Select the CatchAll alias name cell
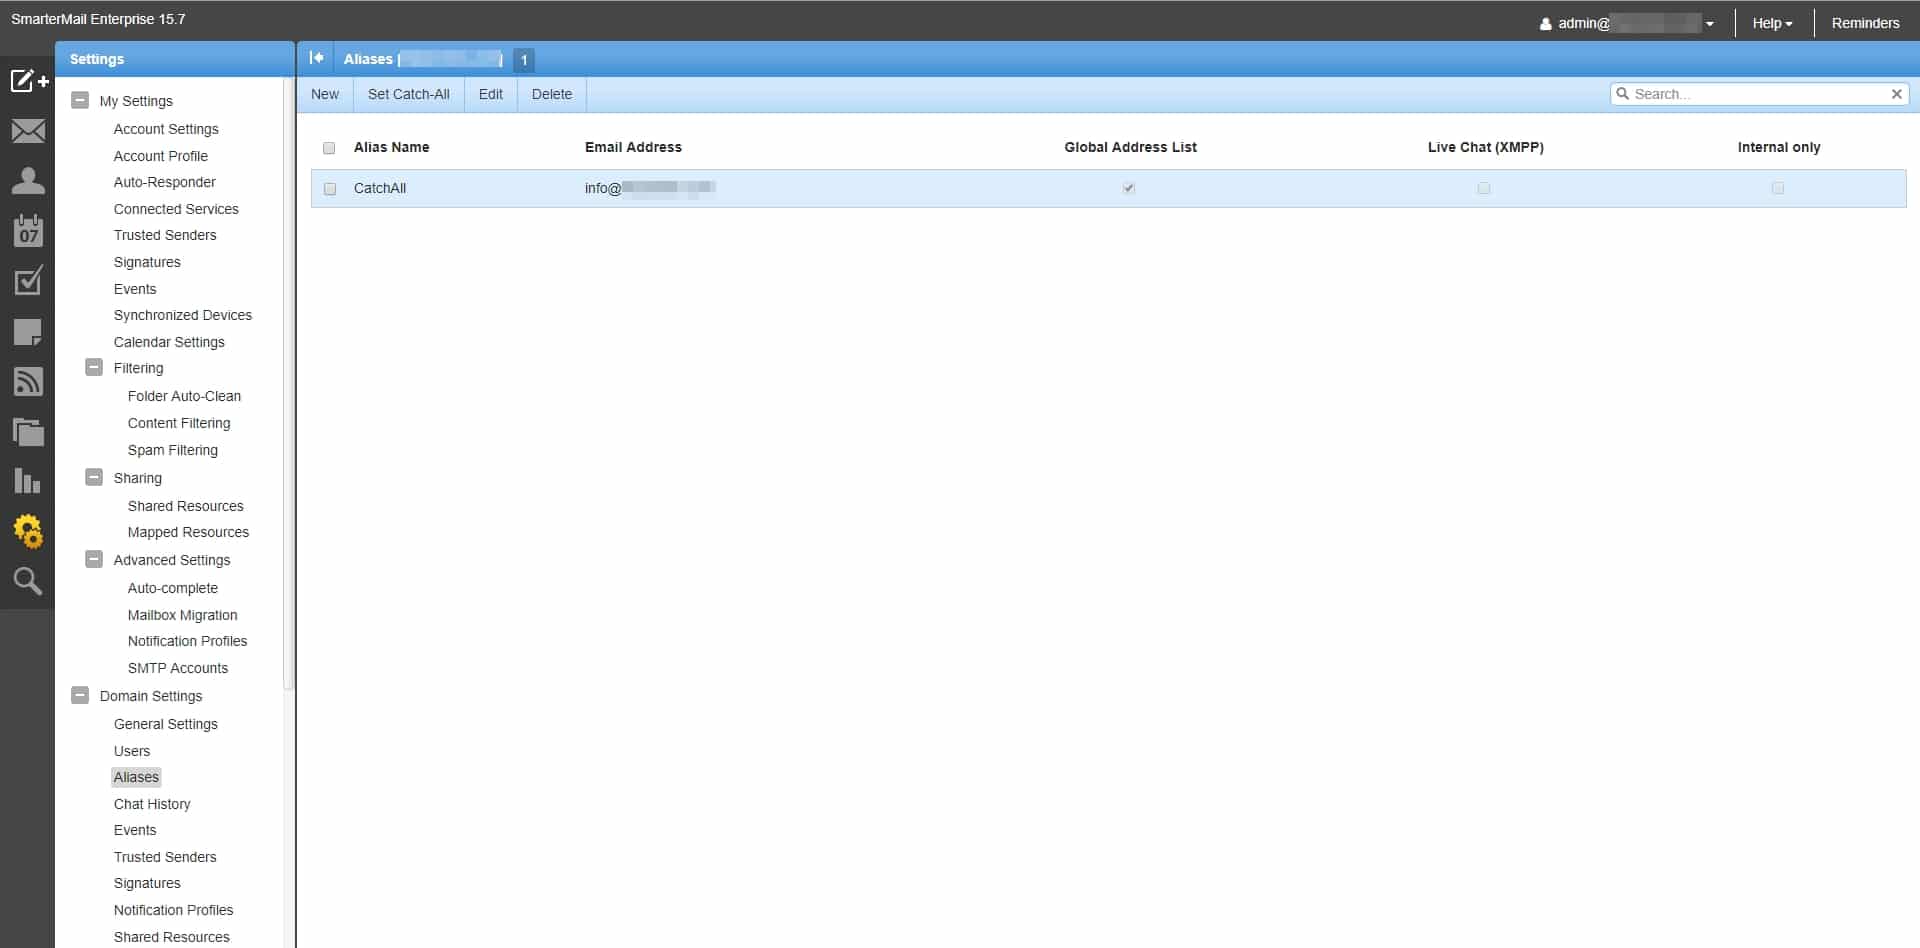This screenshot has height=948, width=1920. (x=380, y=188)
